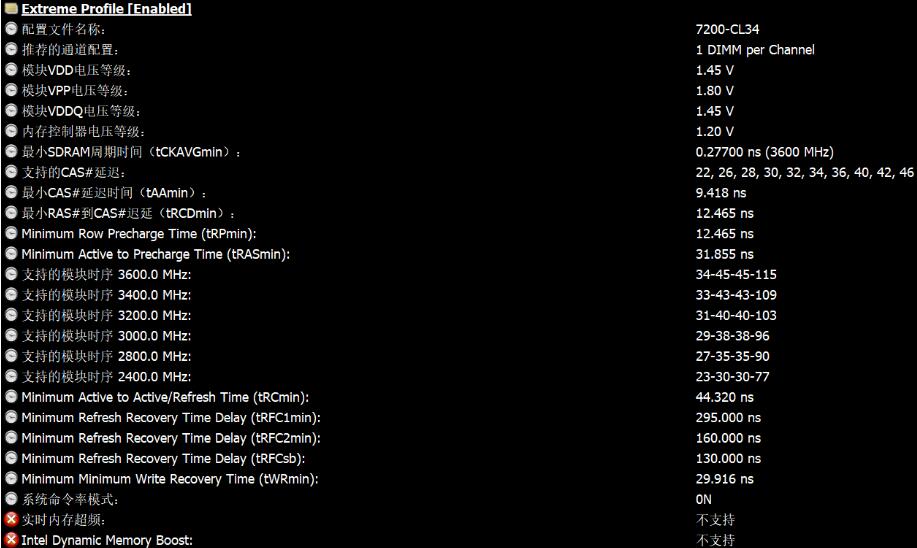Click the 0.27700 ns (3600 MHz) value
The width and height of the screenshot is (917, 548).
[x=764, y=152]
